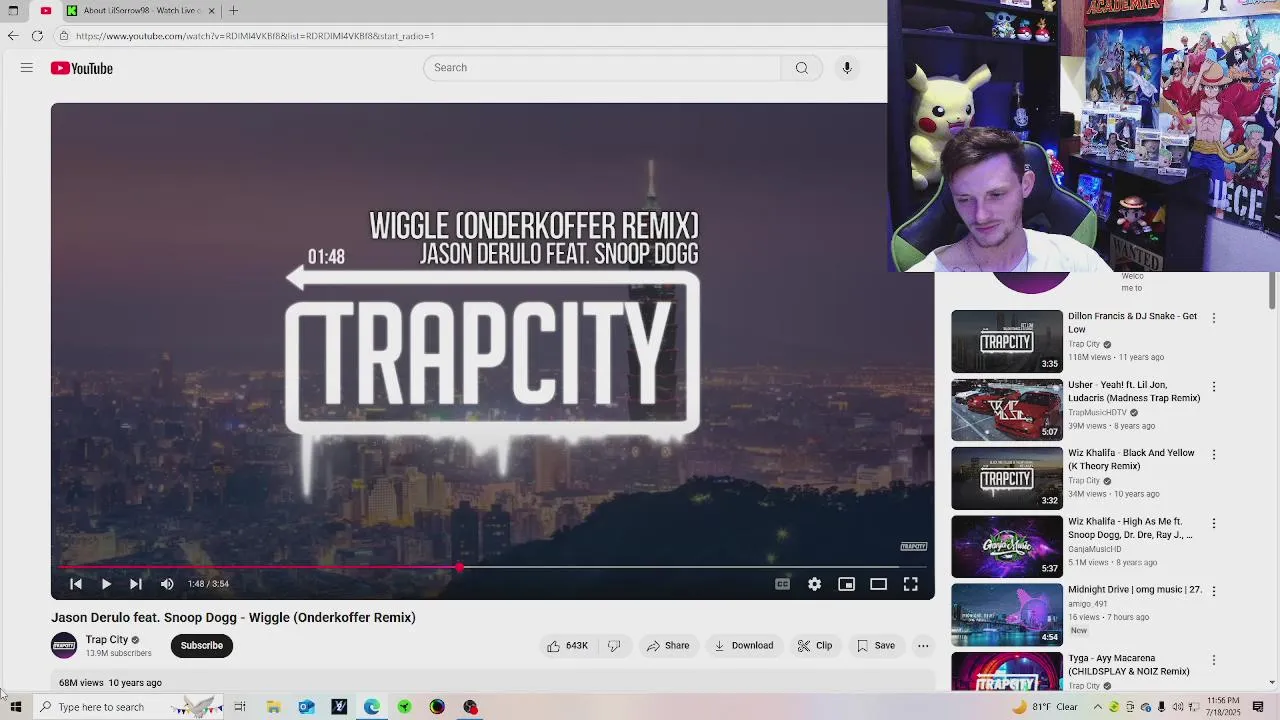Switch to About LilSorrow98 browser tab
1280x720 pixels.
(x=142, y=10)
